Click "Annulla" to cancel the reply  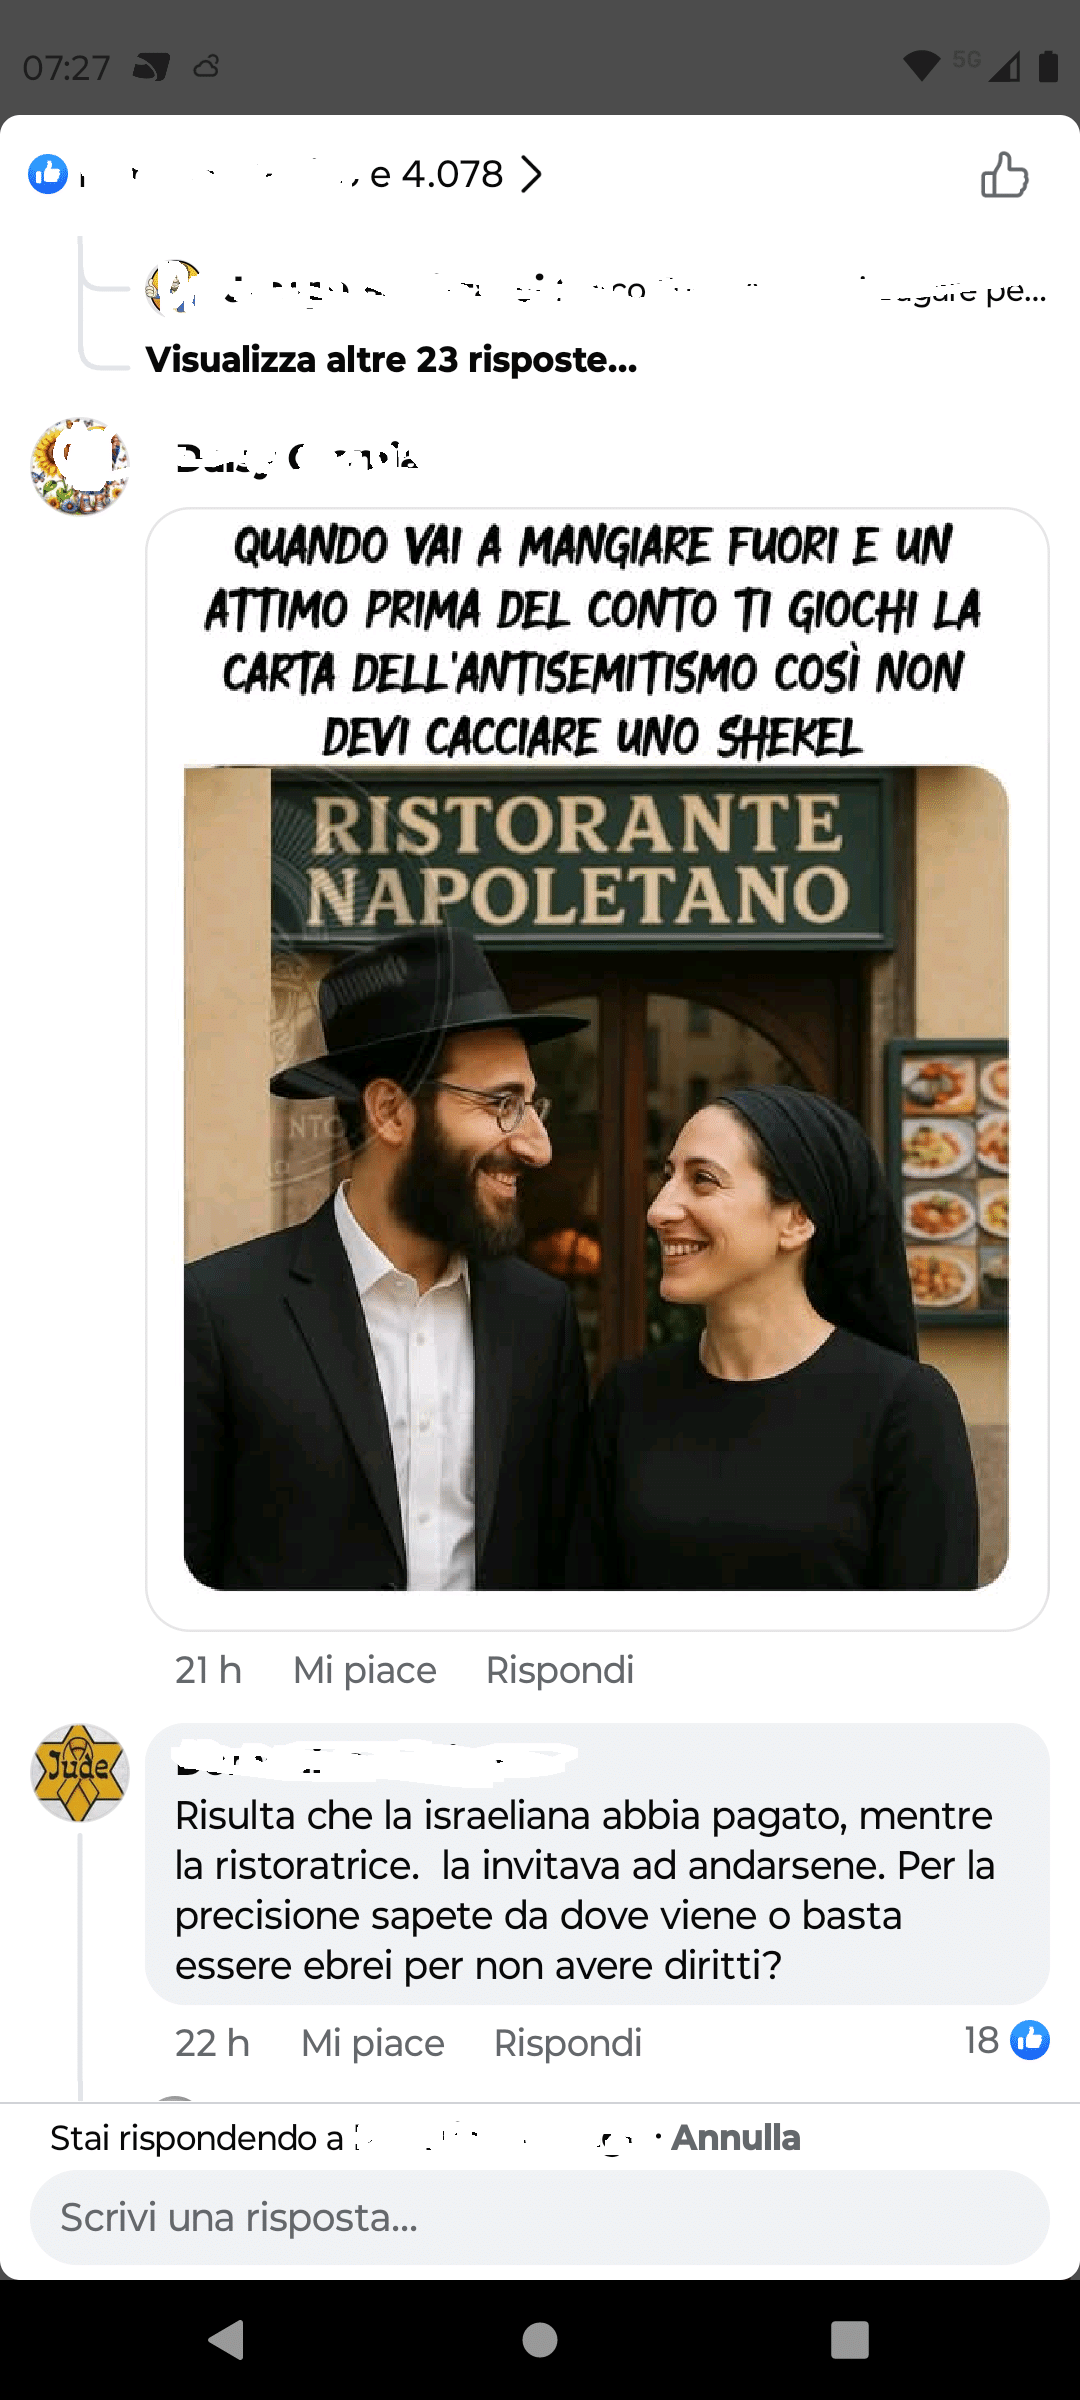(735, 2137)
